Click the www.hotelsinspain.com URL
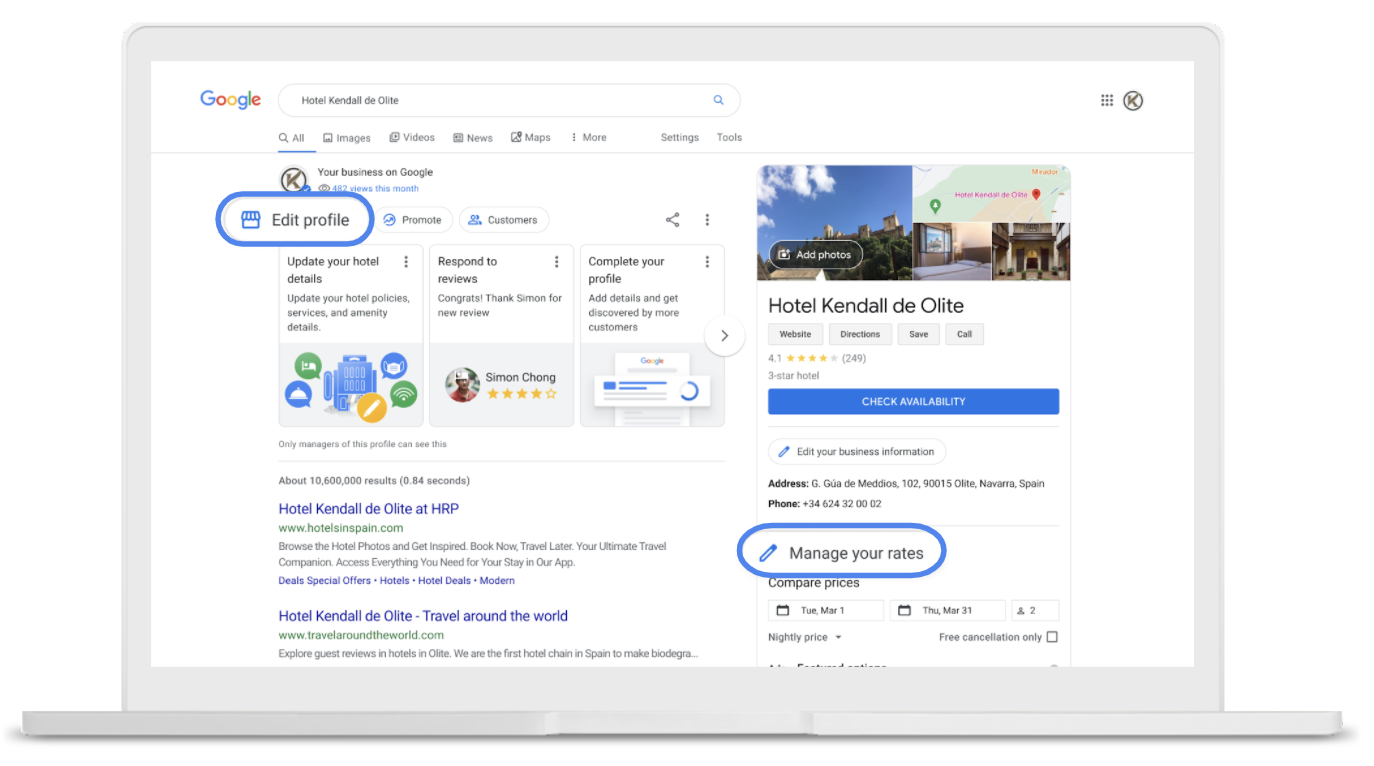The image size is (1374, 766). click(341, 528)
